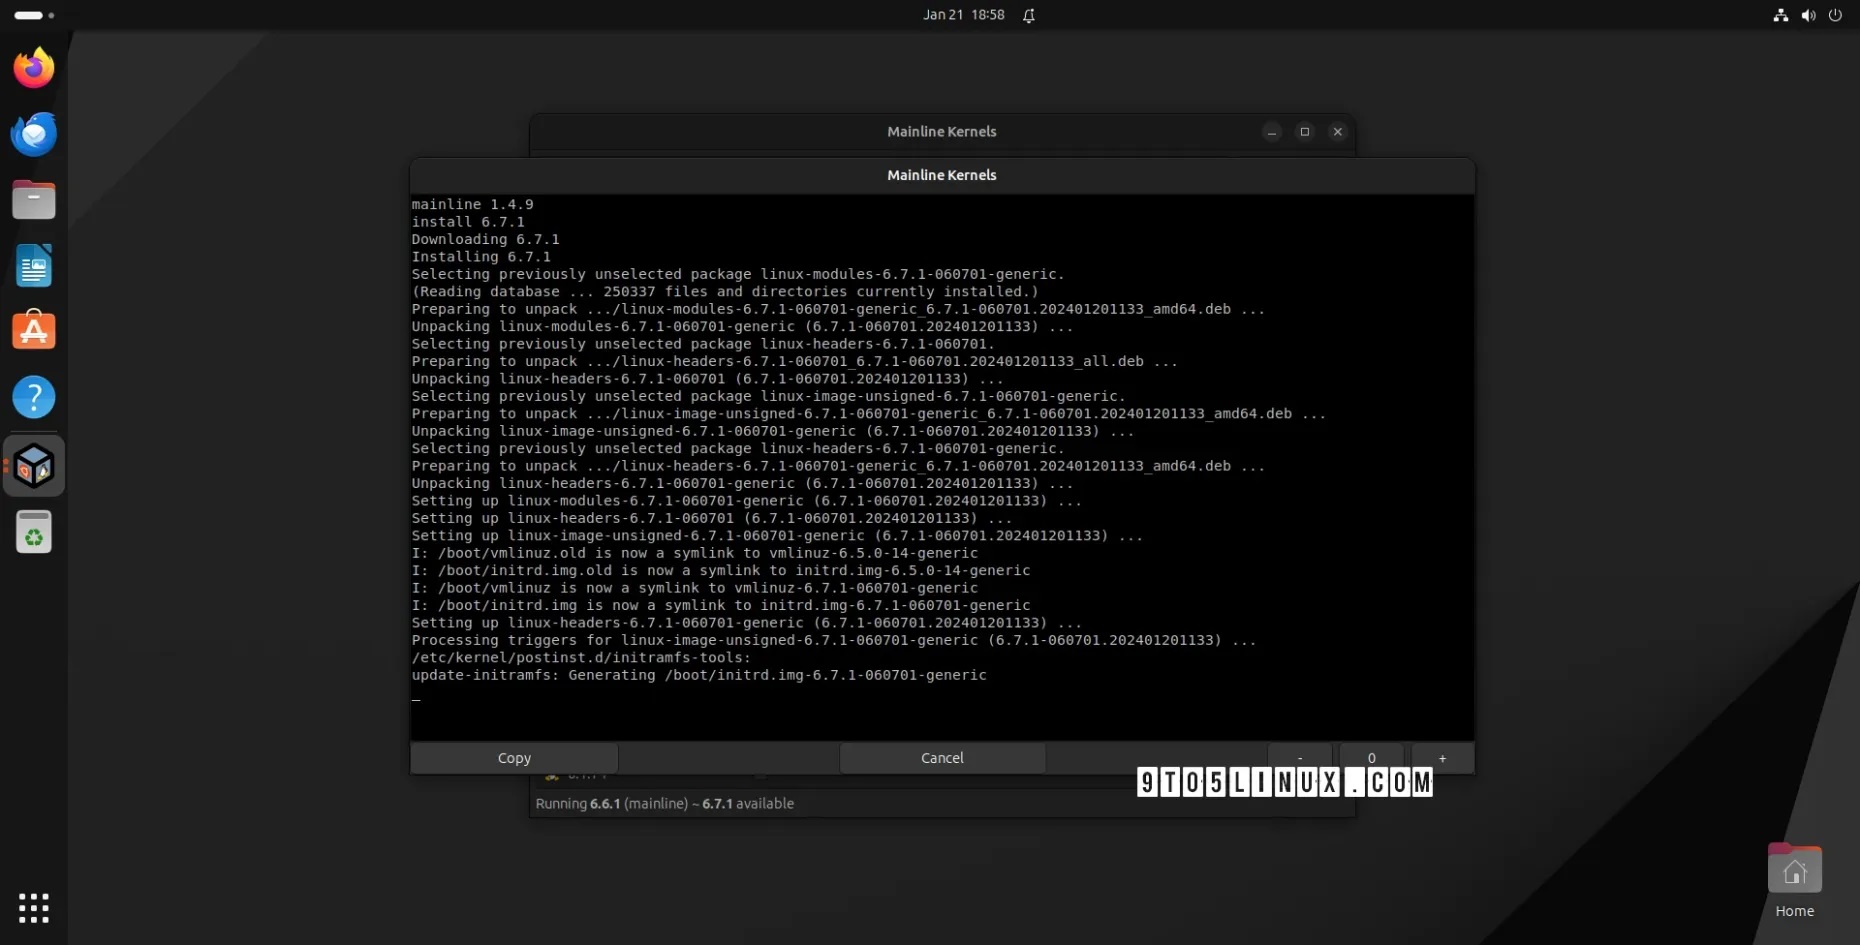Viewport: 1860px width, 945px height.
Task: Select the 'Downloading 6.7.1' terminal line
Action: (485, 239)
